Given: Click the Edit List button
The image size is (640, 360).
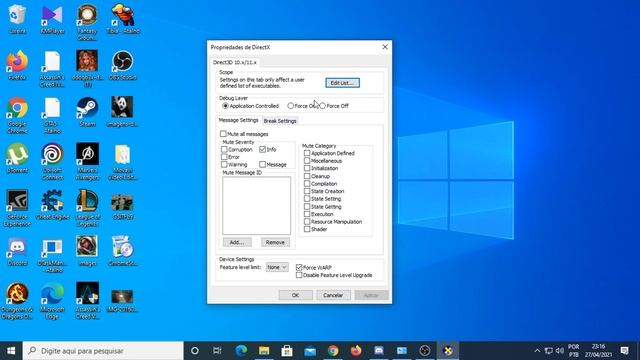Looking at the screenshot, I should tap(342, 83).
